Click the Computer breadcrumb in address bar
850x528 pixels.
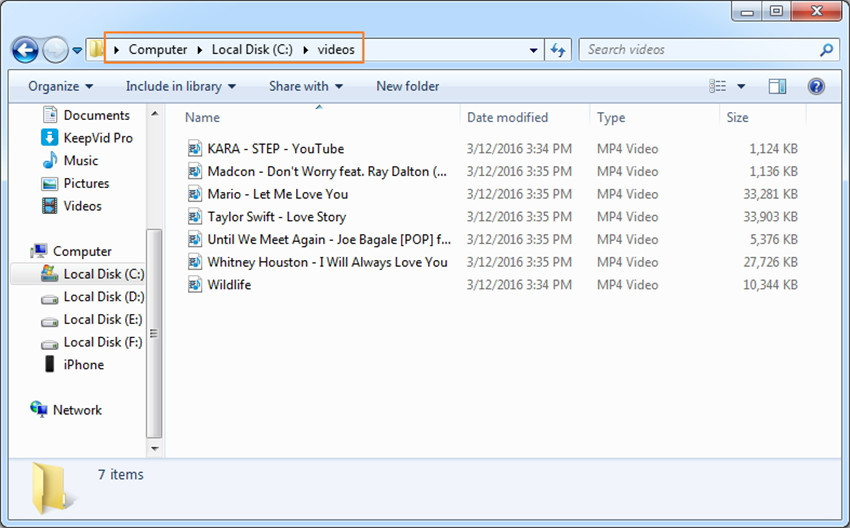158,49
